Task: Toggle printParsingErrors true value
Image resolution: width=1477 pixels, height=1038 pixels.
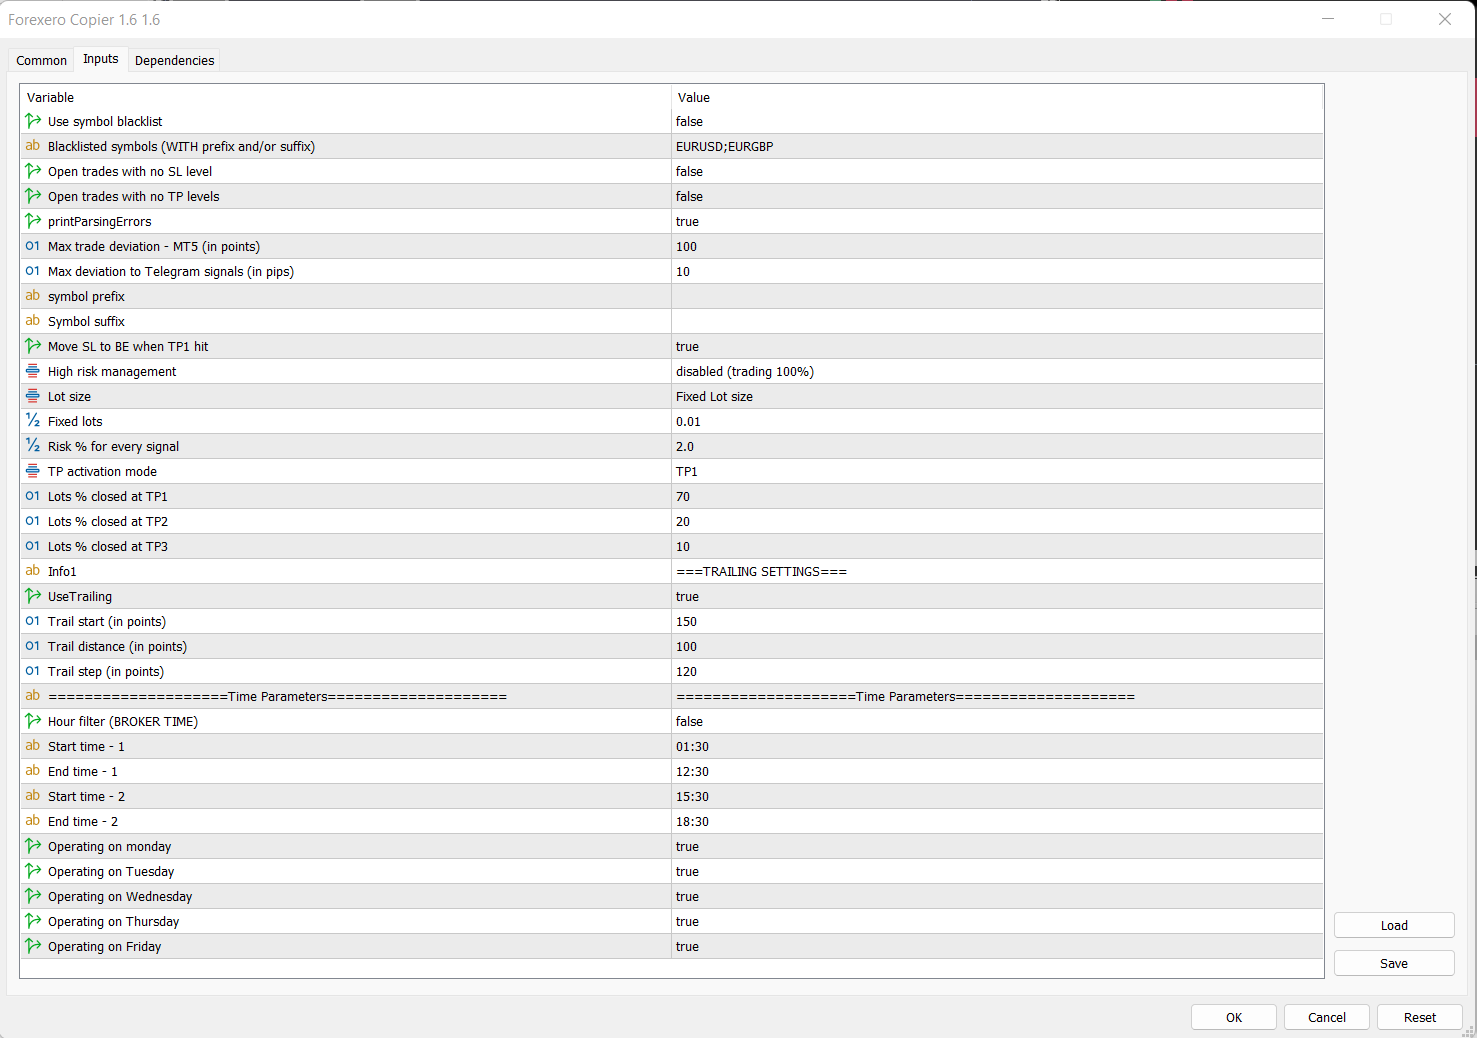Action: click(x=997, y=221)
